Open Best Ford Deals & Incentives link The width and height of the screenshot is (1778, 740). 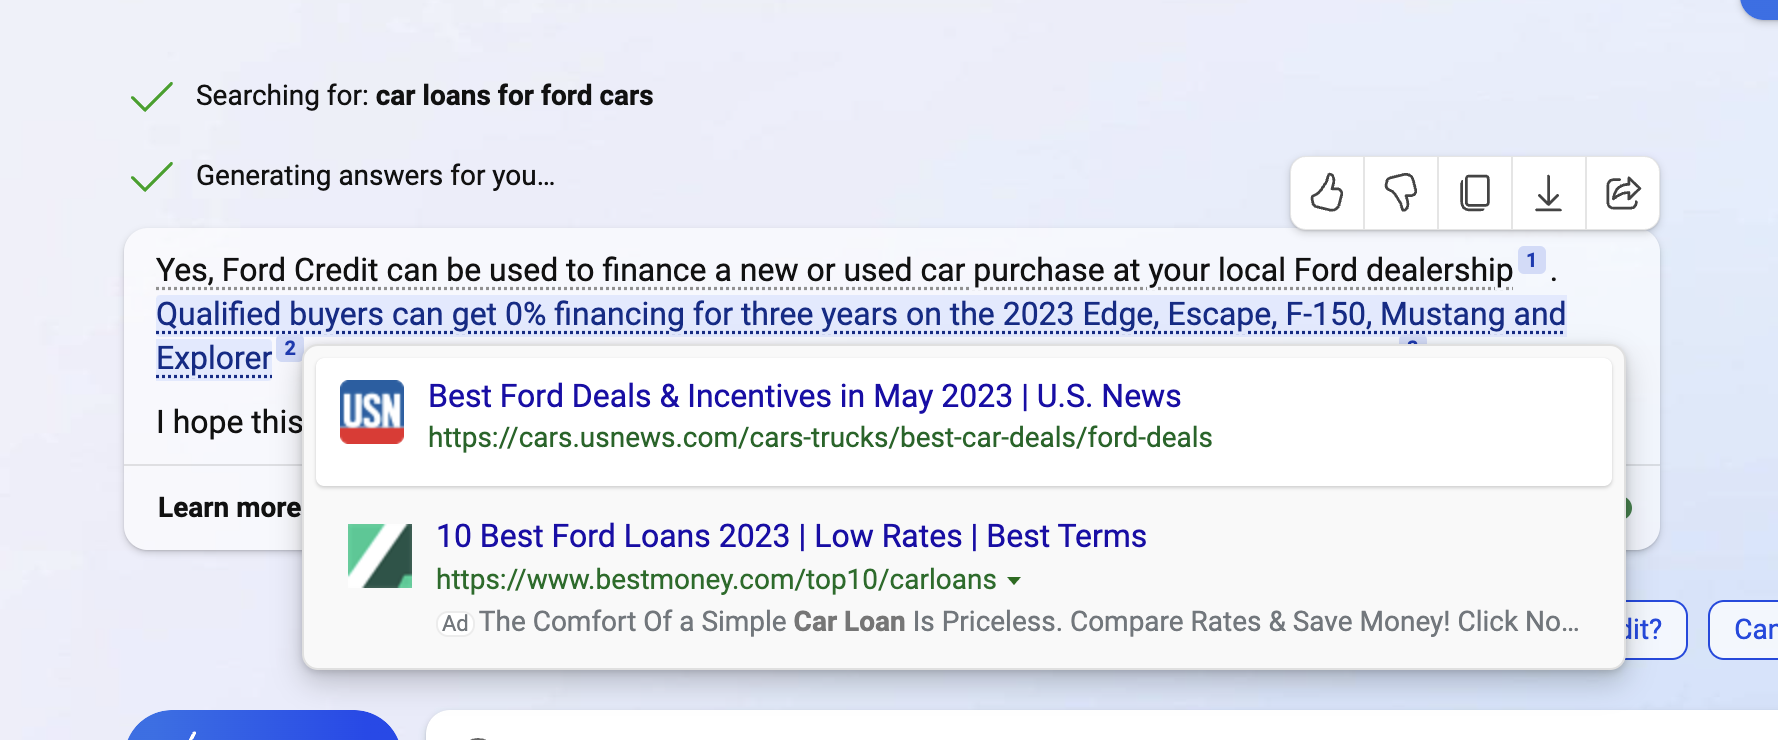point(804,396)
